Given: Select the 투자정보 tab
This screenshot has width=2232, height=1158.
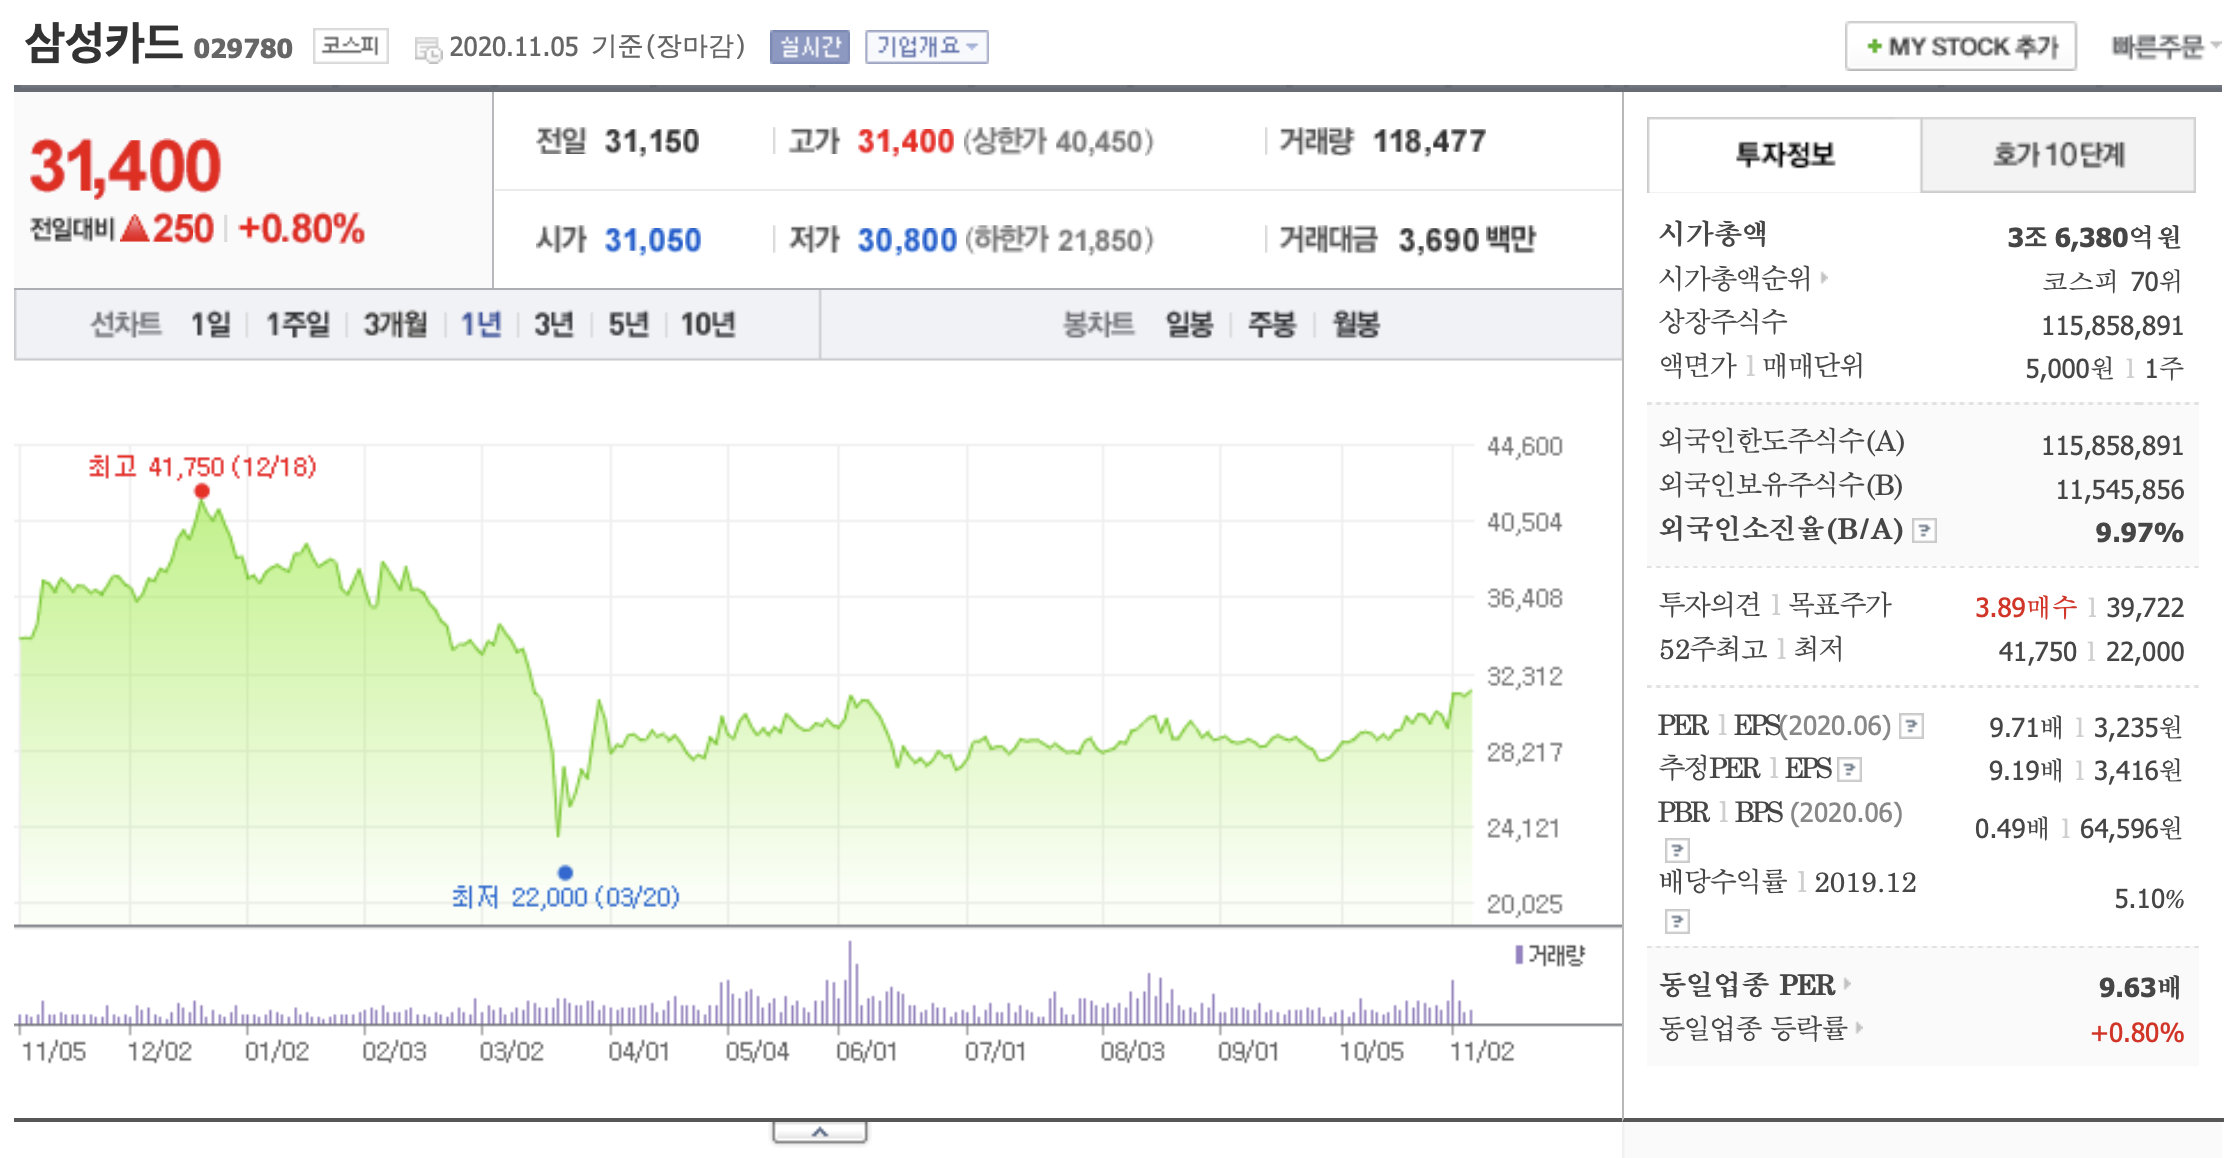Looking at the screenshot, I should (1784, 155).
